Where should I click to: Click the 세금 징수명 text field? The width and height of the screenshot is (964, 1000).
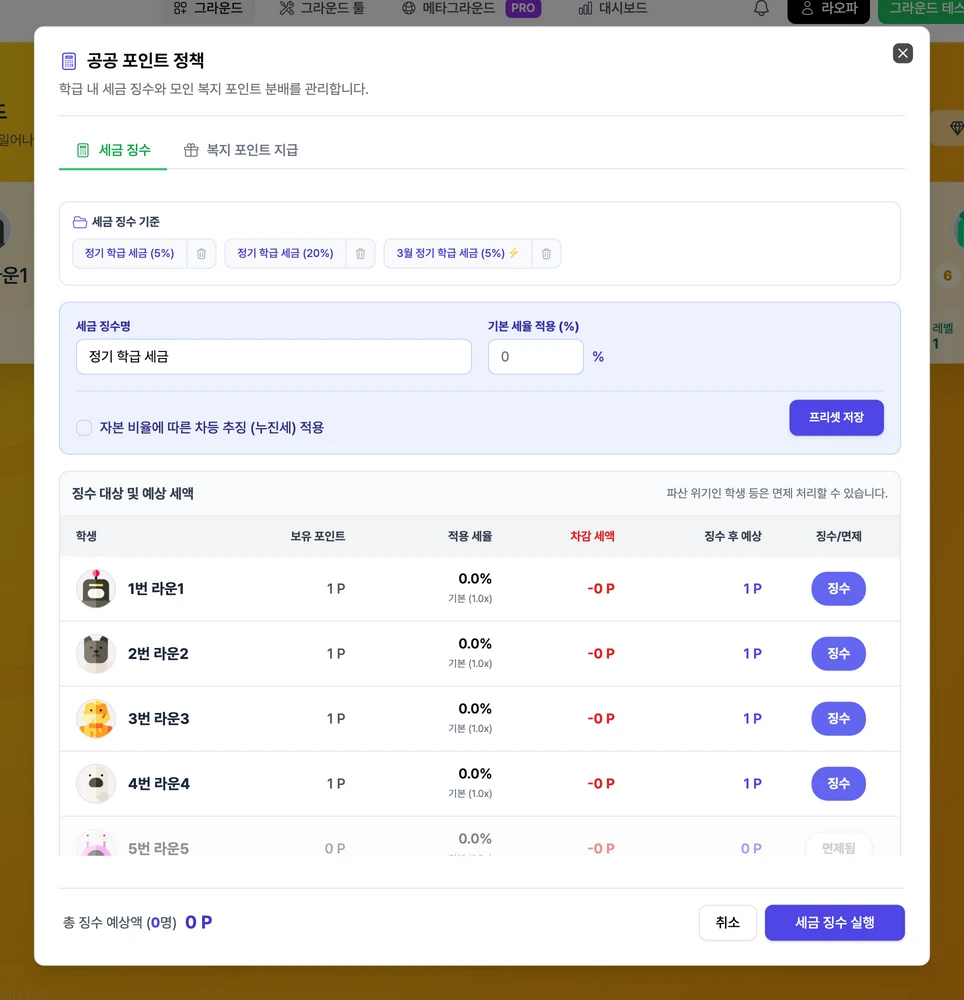tap(273, 357)
